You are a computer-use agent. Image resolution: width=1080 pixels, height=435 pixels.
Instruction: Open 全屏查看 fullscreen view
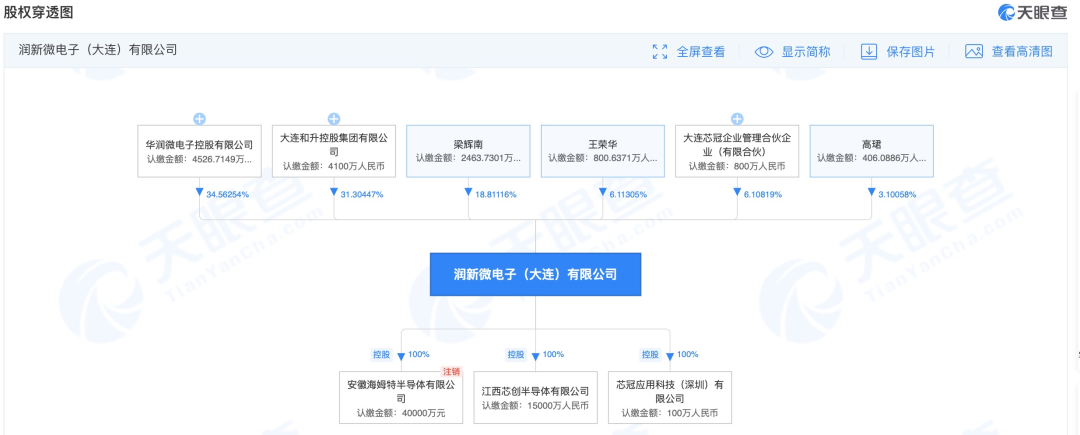(700, 52)
